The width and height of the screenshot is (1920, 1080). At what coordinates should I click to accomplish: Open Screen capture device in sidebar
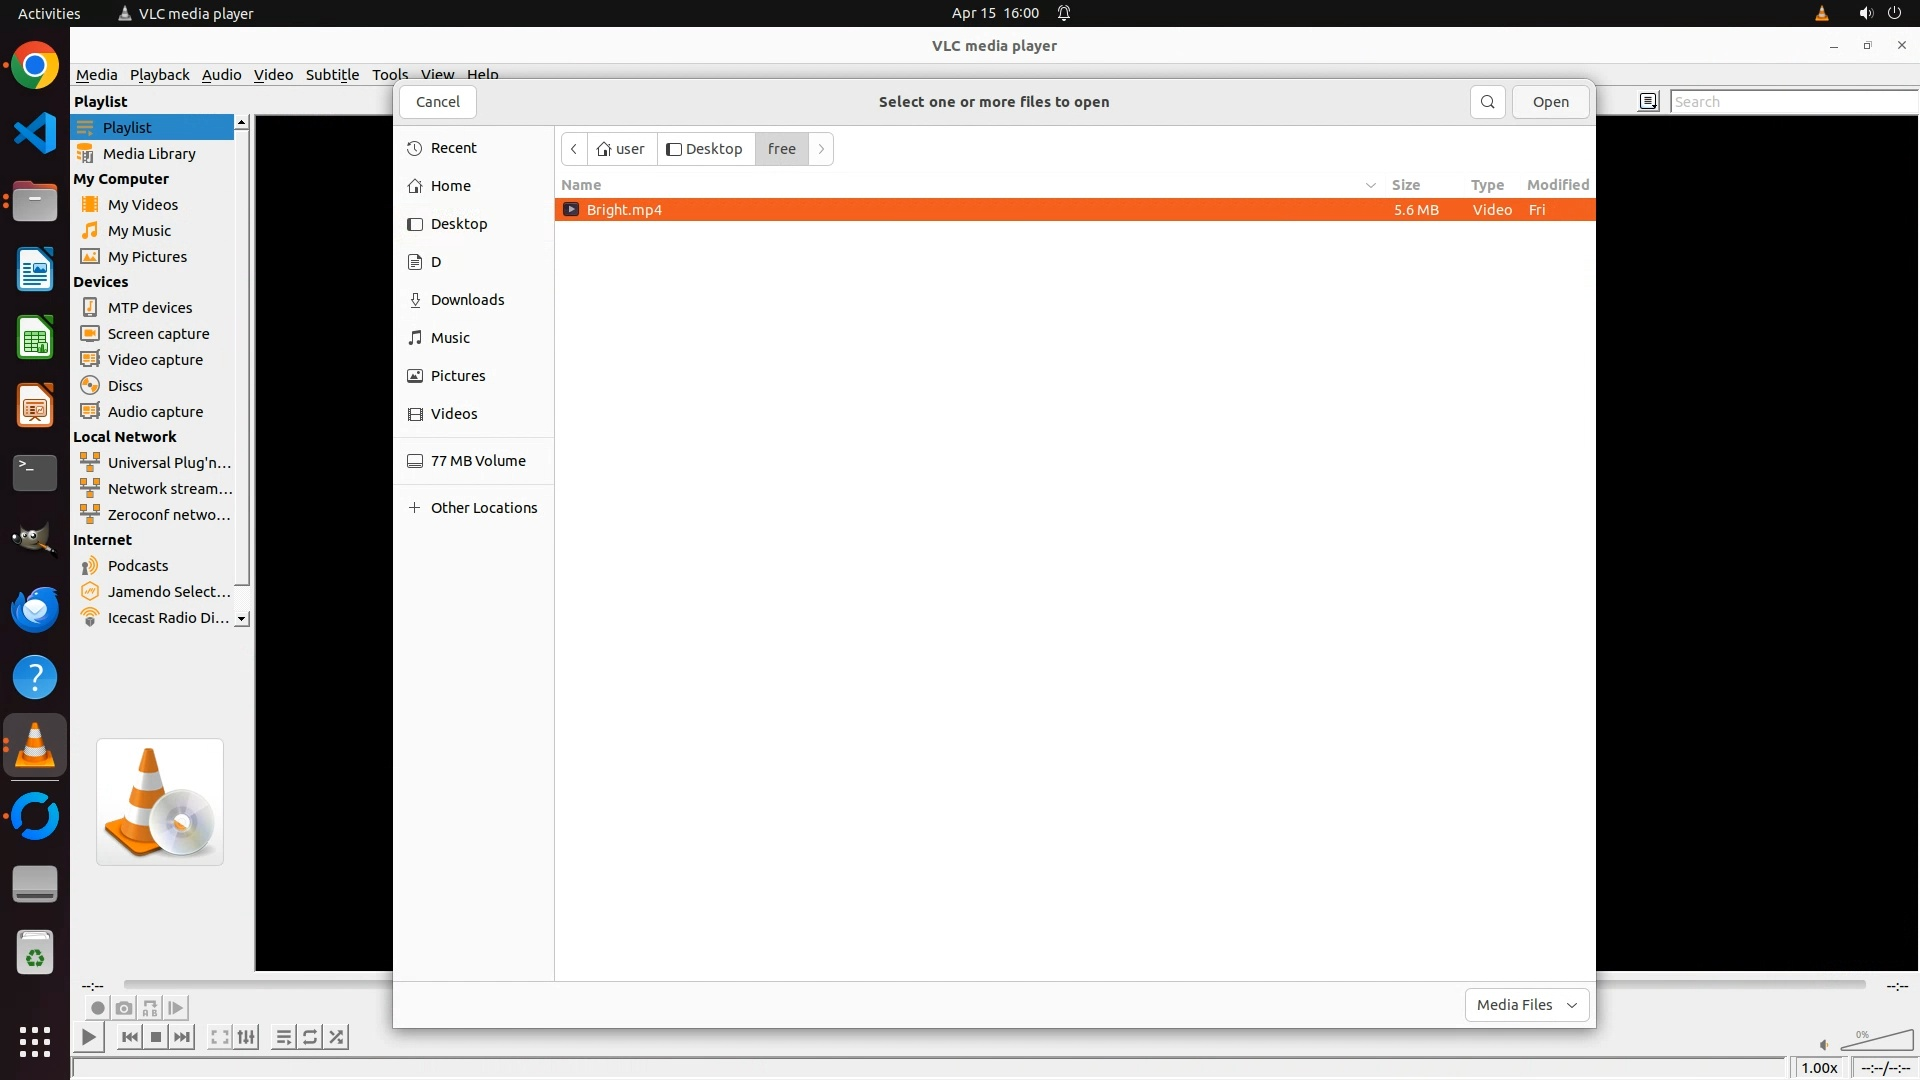[x=158, y=334]
